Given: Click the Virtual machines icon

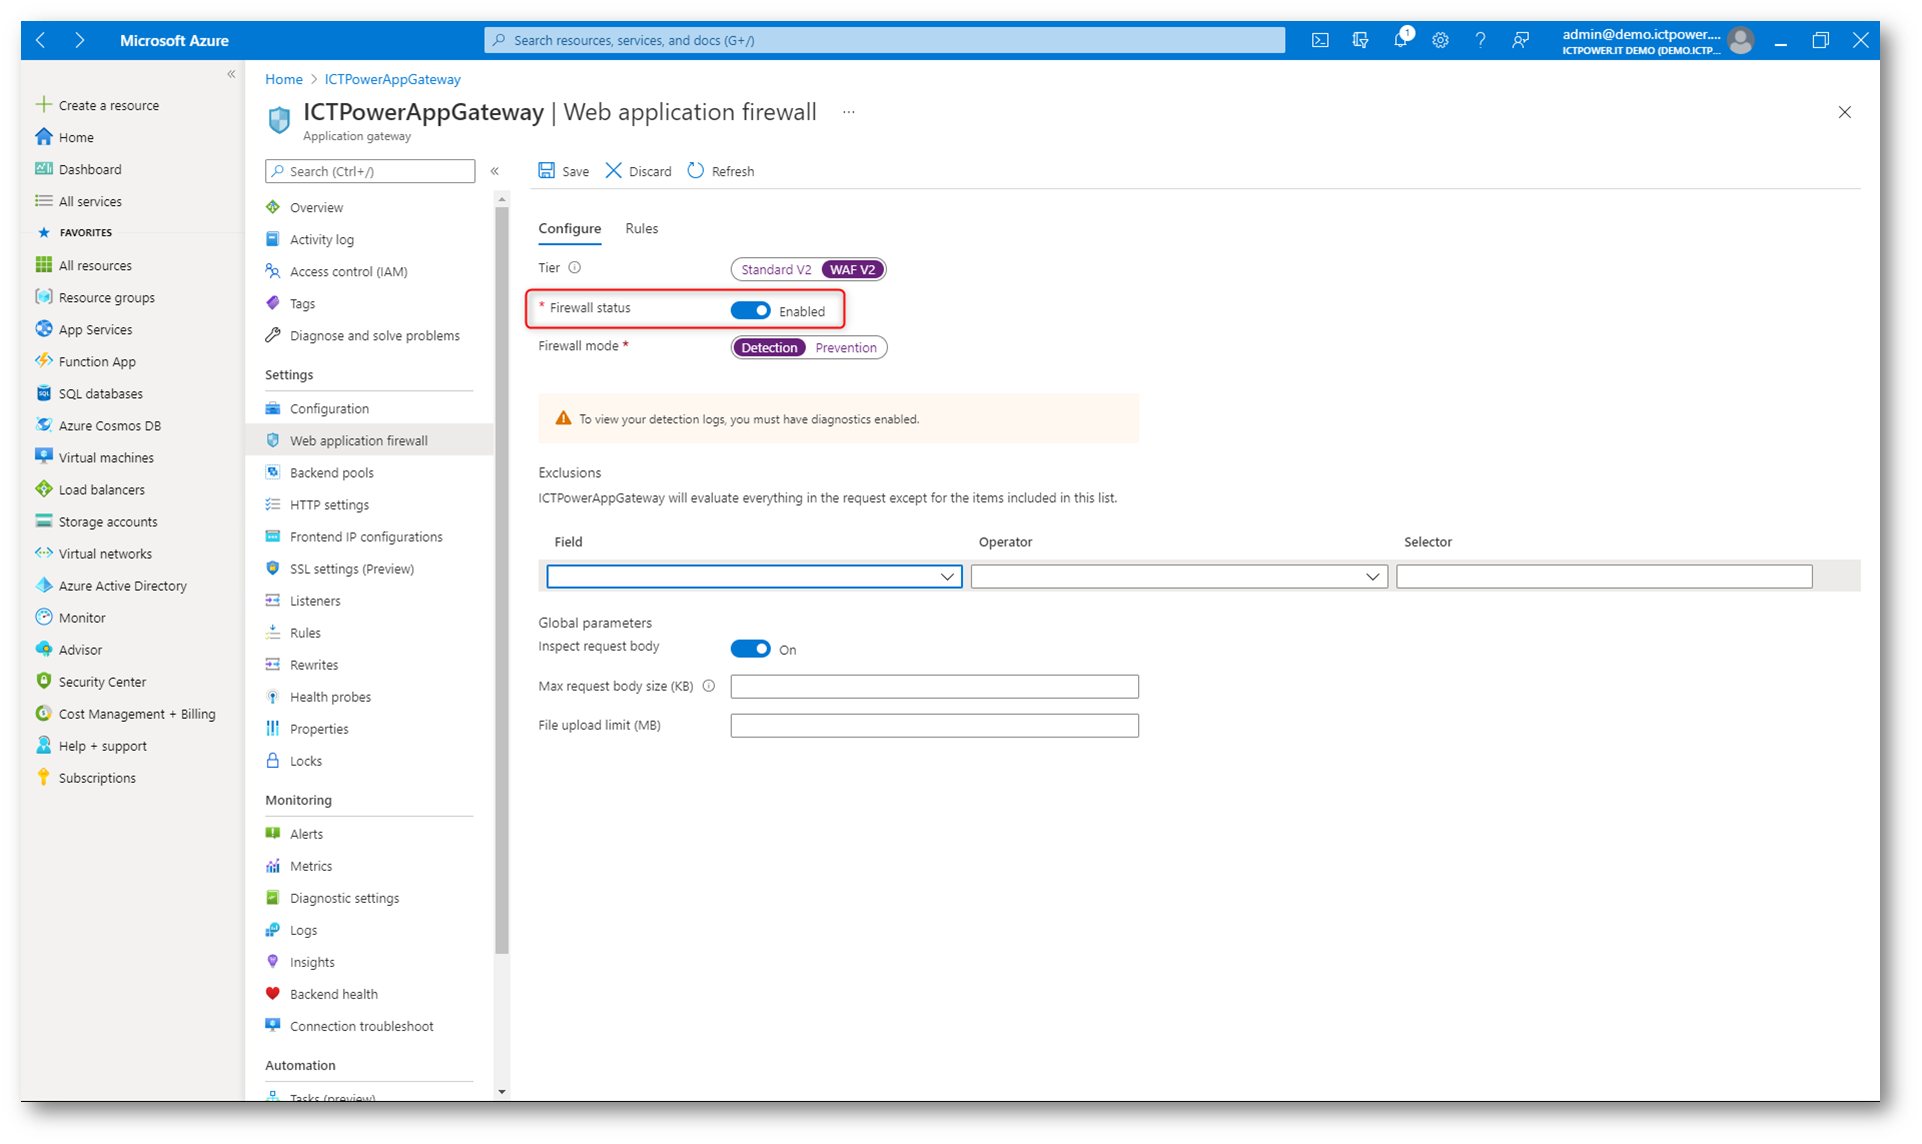Looking at the screenshot, I should [x=44, y=457].
